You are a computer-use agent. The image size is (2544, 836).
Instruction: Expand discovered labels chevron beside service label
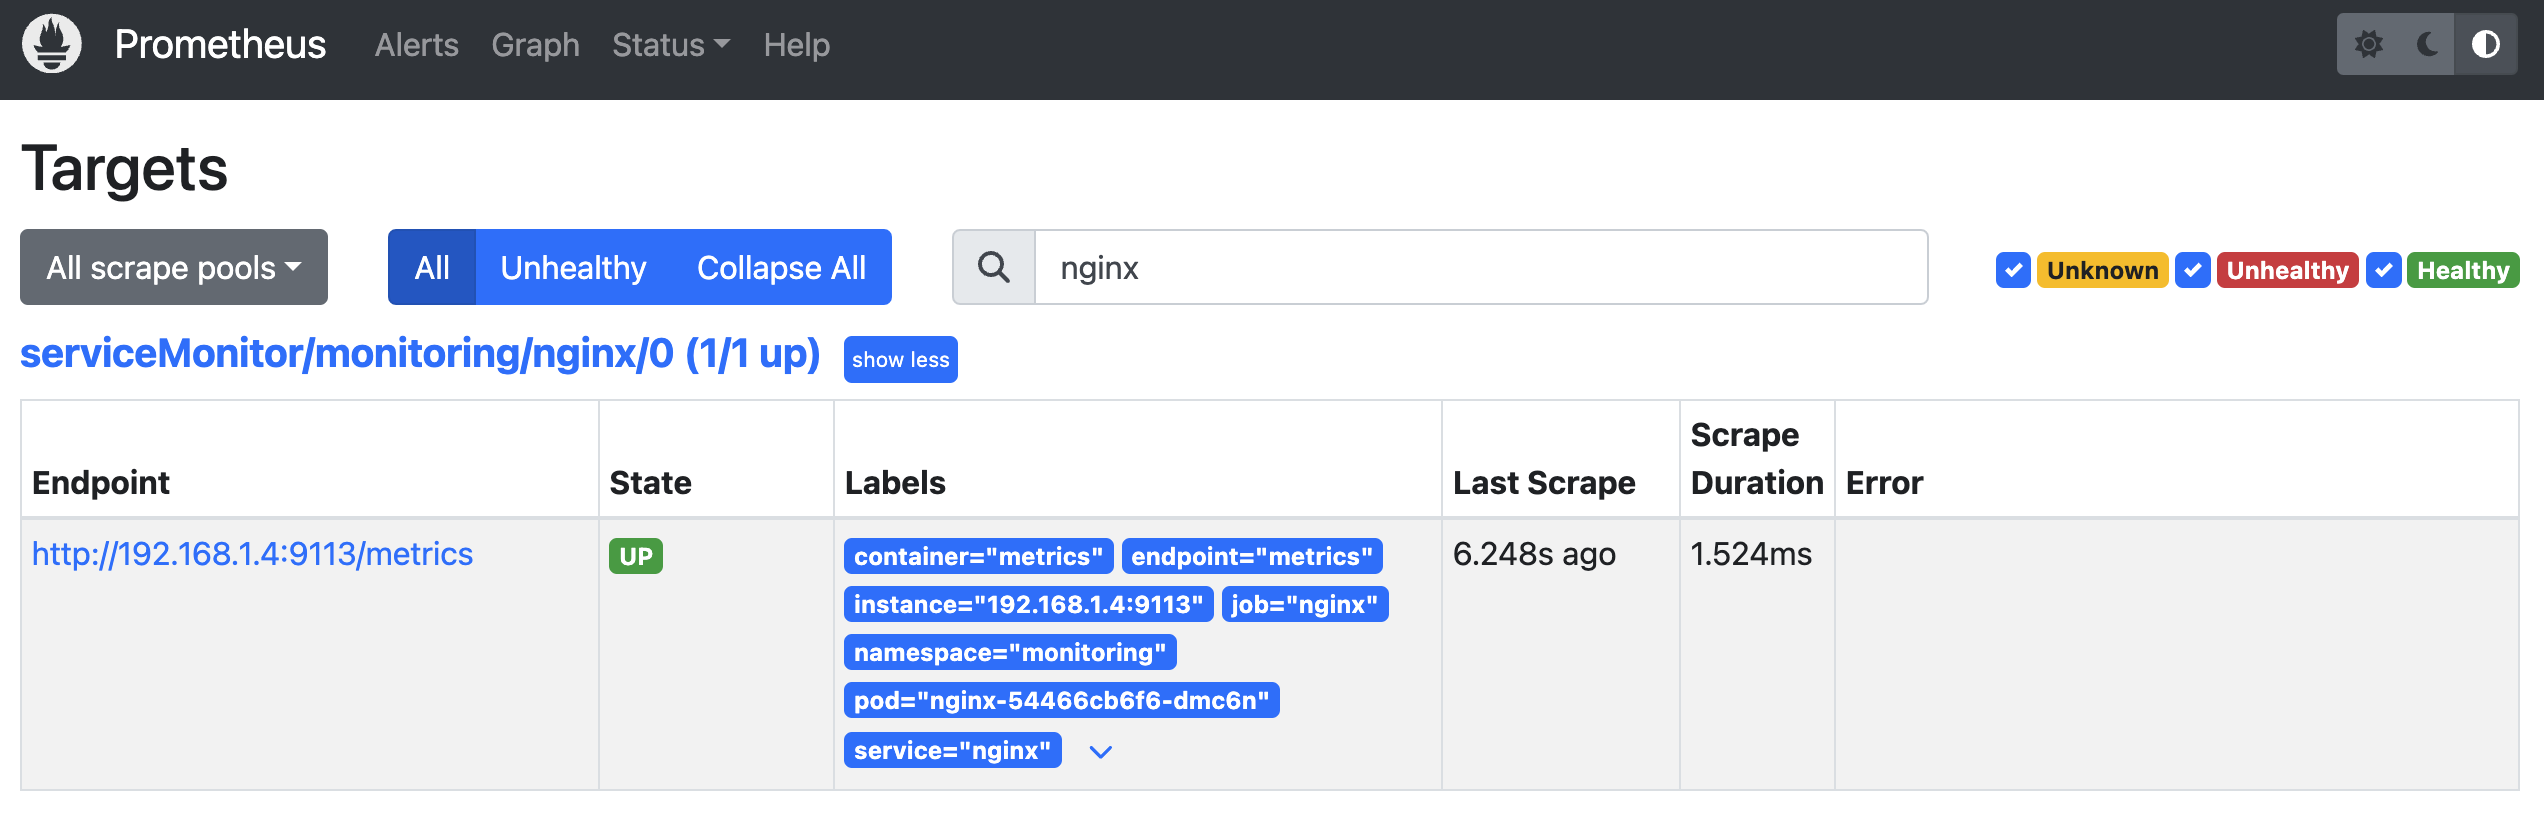tap(1100, 752)
